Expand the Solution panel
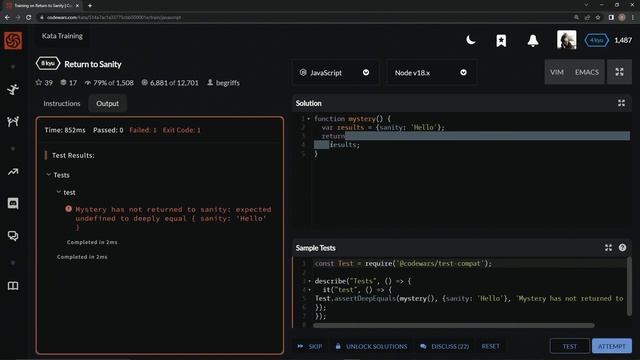 click(621, 103)
